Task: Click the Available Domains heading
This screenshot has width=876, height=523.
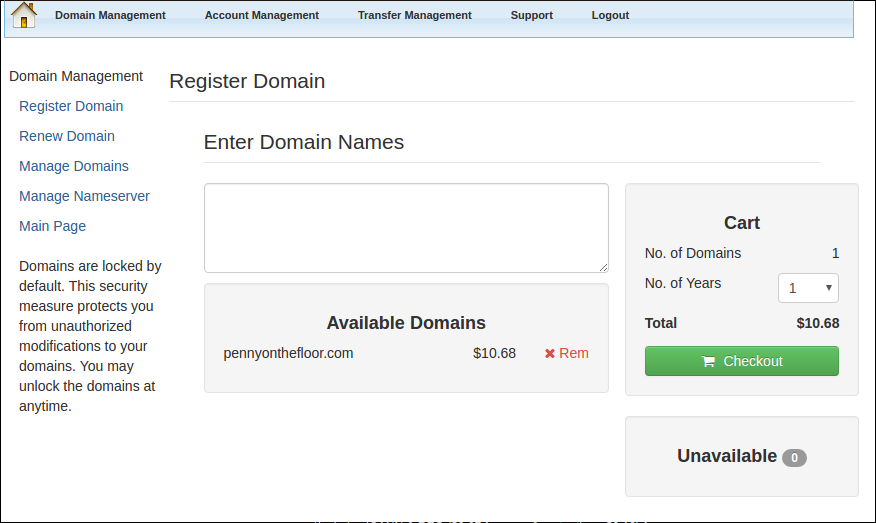Action: [x=406, y=323]
